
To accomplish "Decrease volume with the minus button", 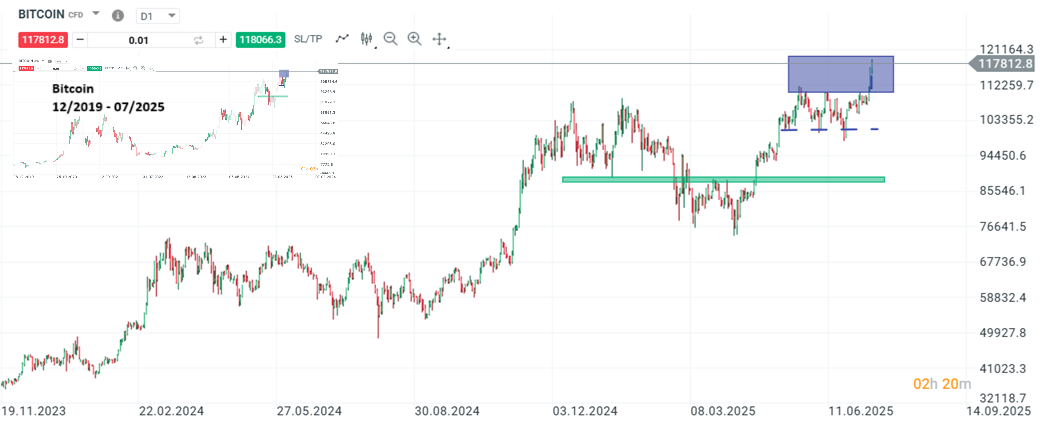I will (x=80, y=40).
